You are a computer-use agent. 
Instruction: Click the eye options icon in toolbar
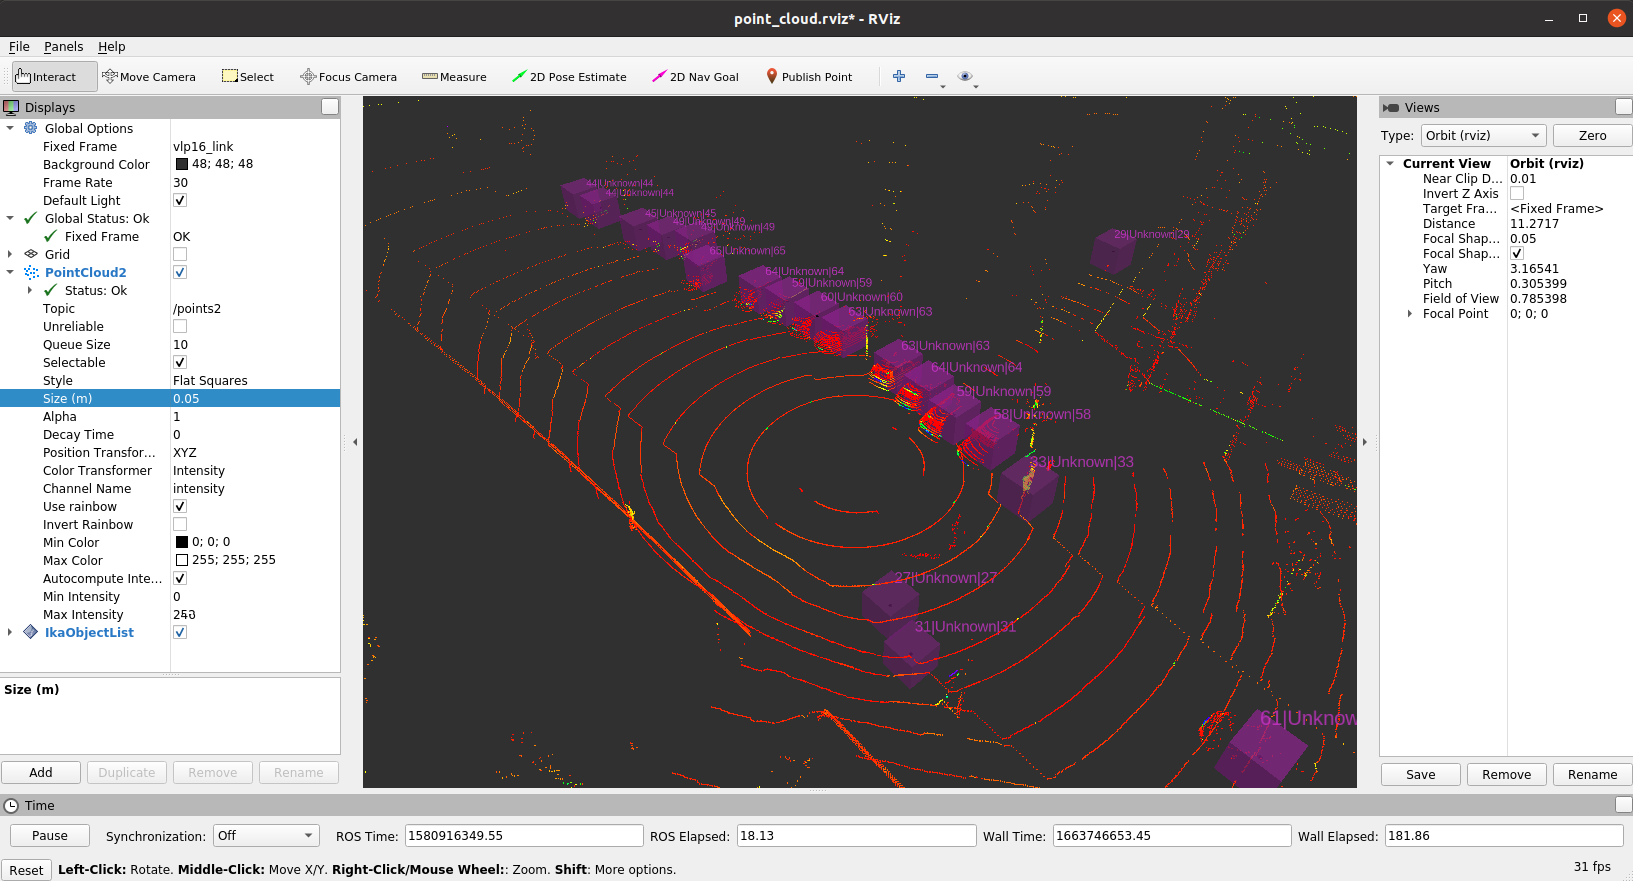point(965,76)
